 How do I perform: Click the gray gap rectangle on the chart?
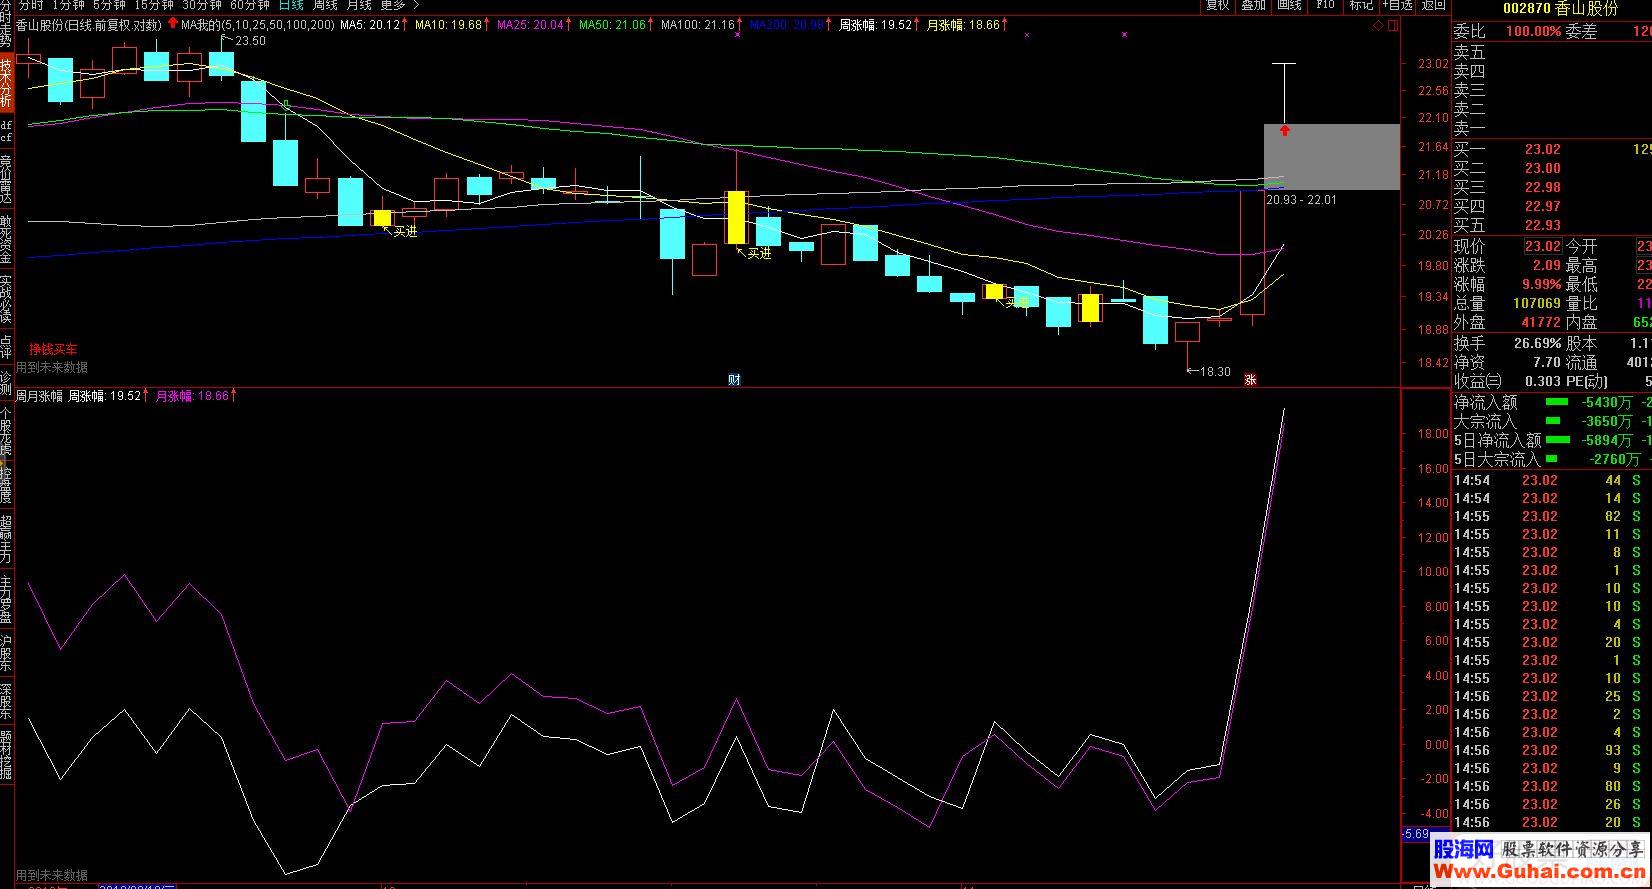1331,157
